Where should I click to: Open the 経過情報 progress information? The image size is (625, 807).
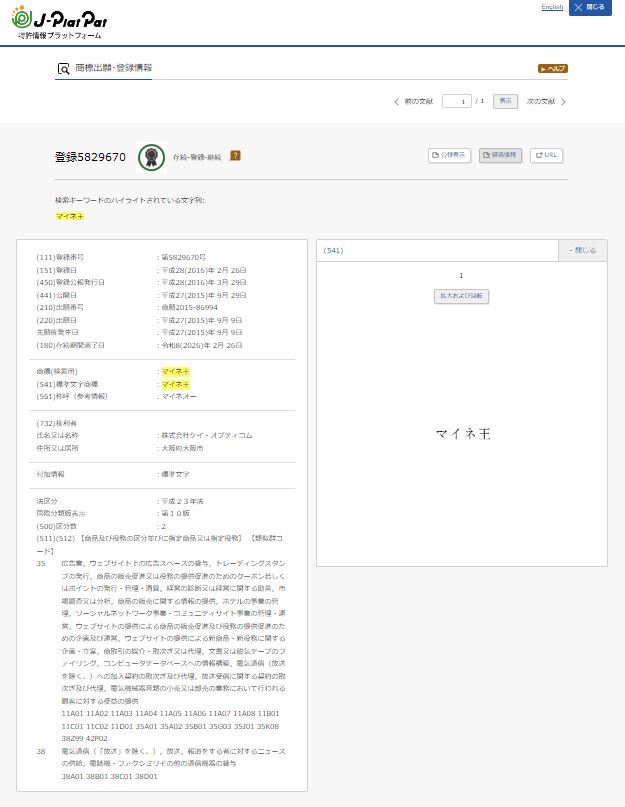click(500, 156)
